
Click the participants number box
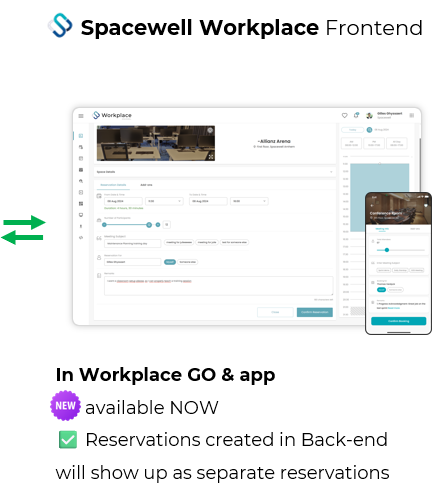tap(167, 225)
